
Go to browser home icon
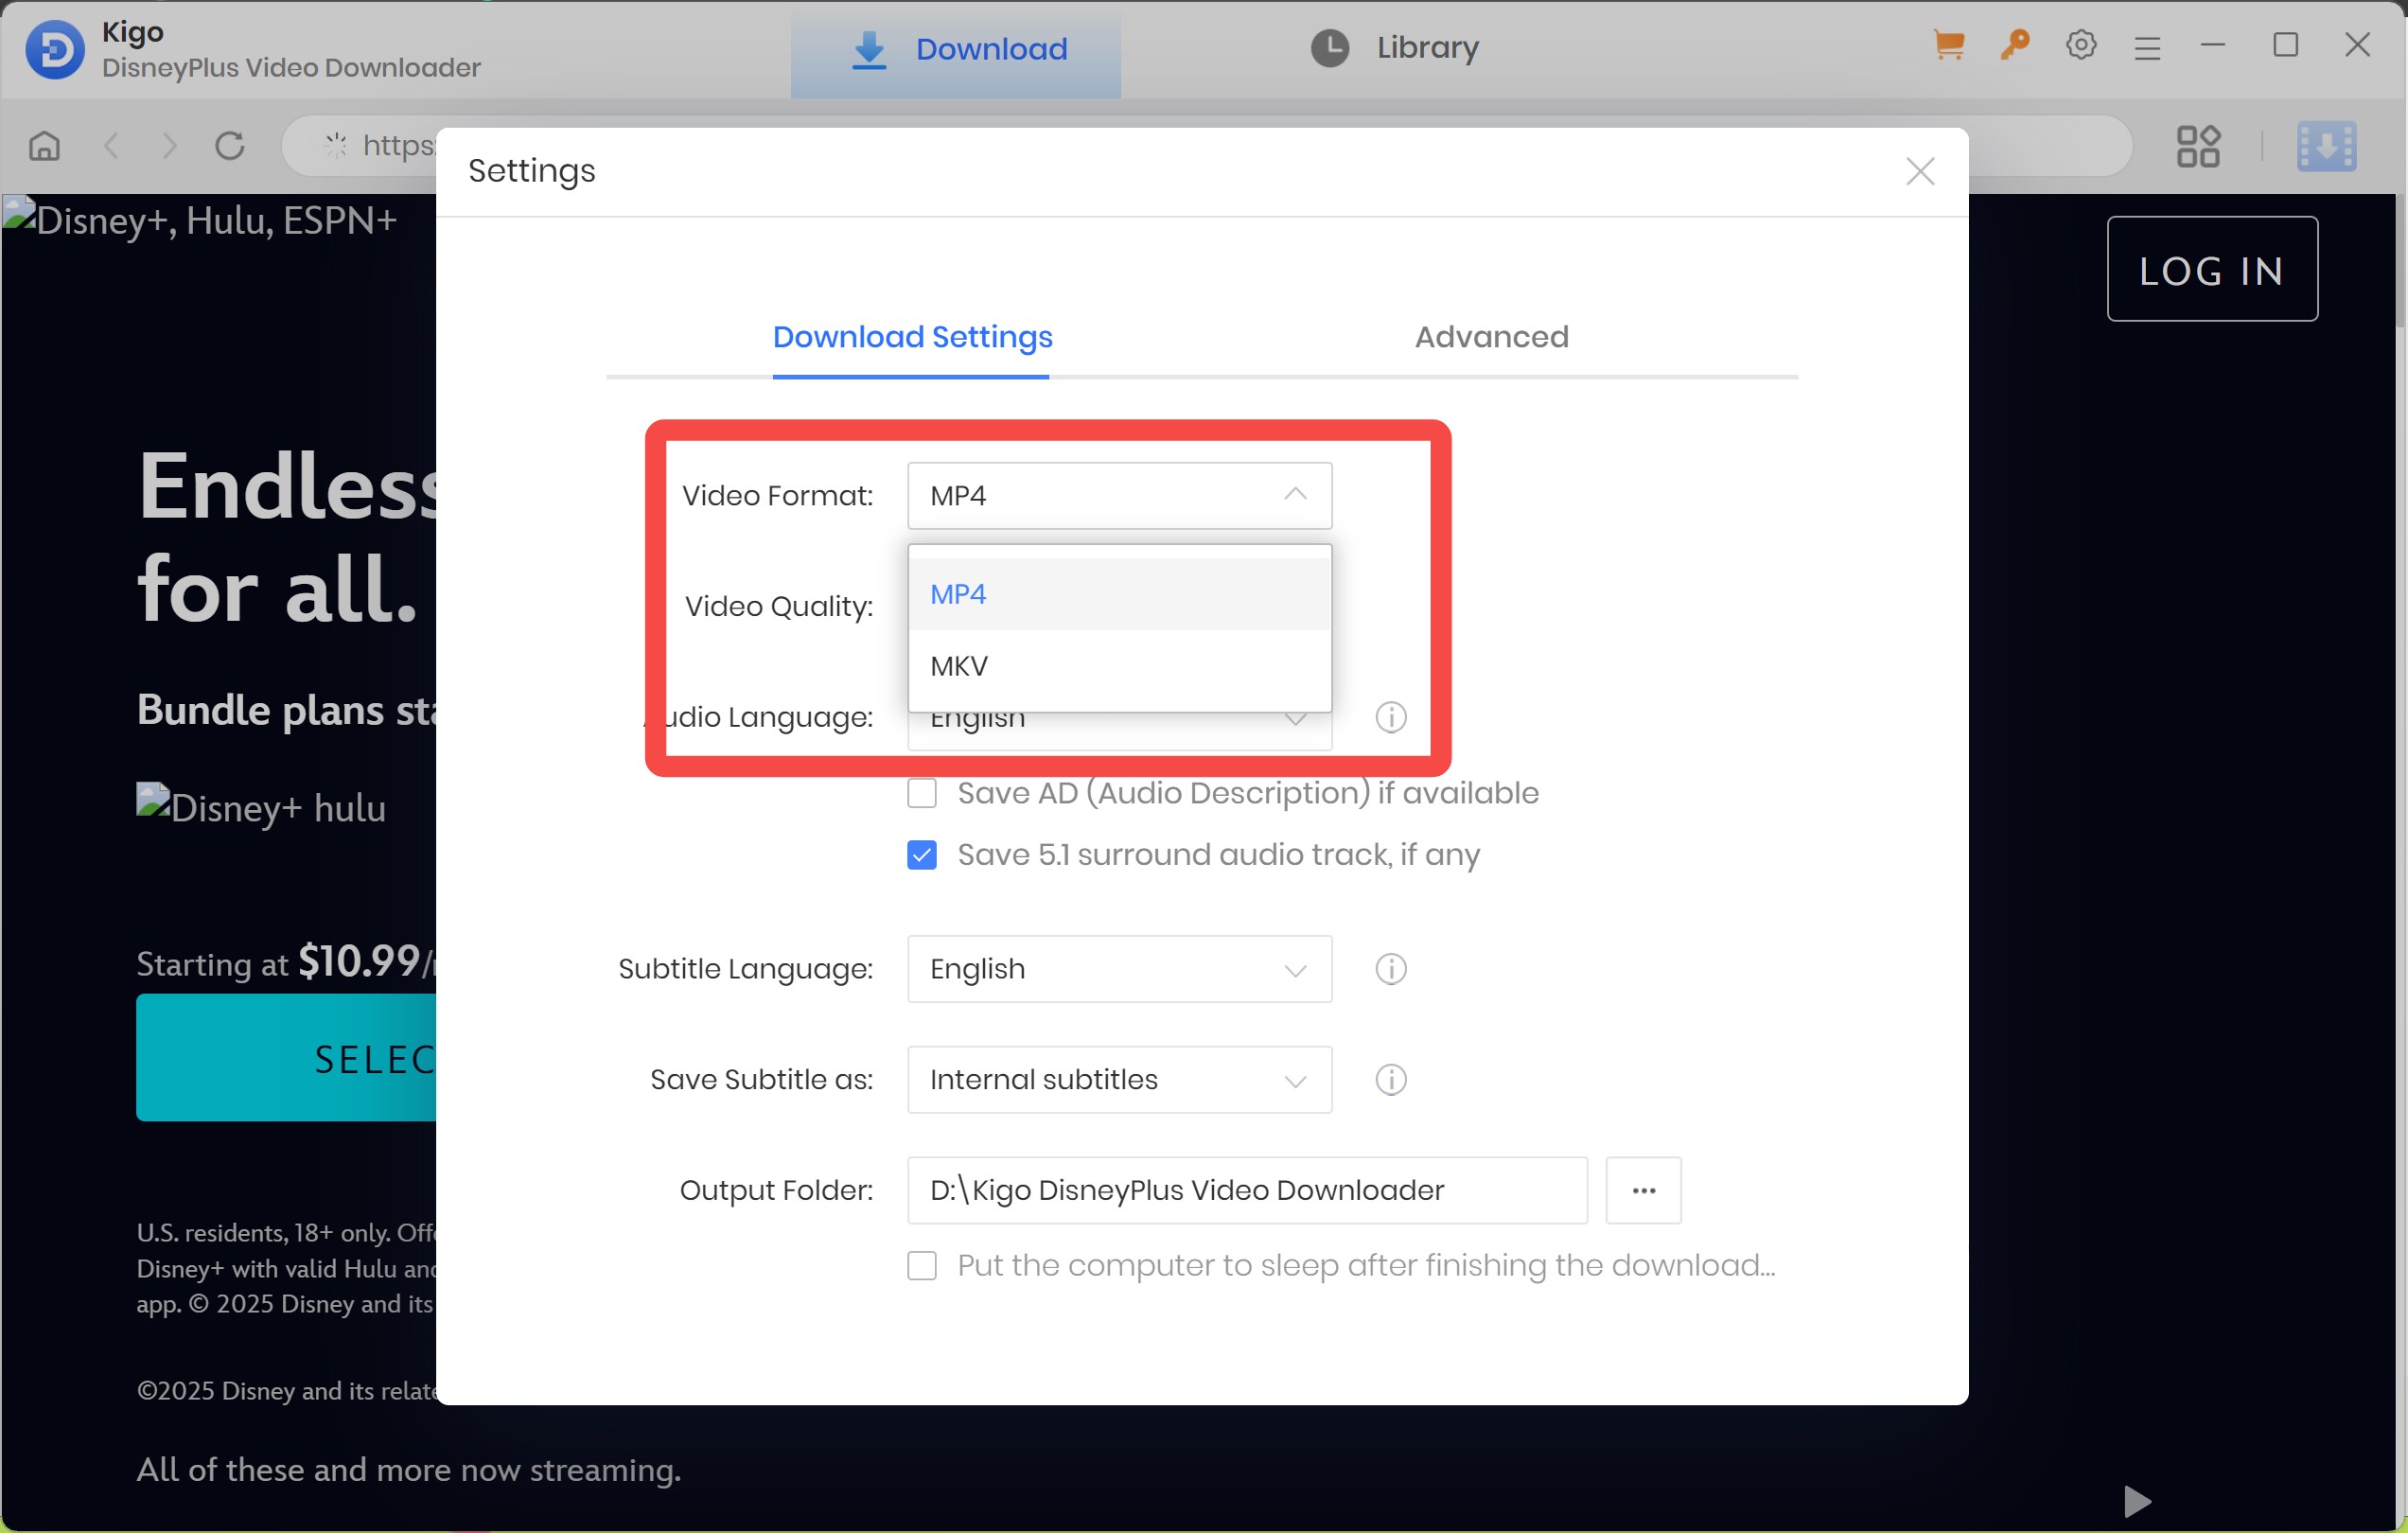[44, 146]
